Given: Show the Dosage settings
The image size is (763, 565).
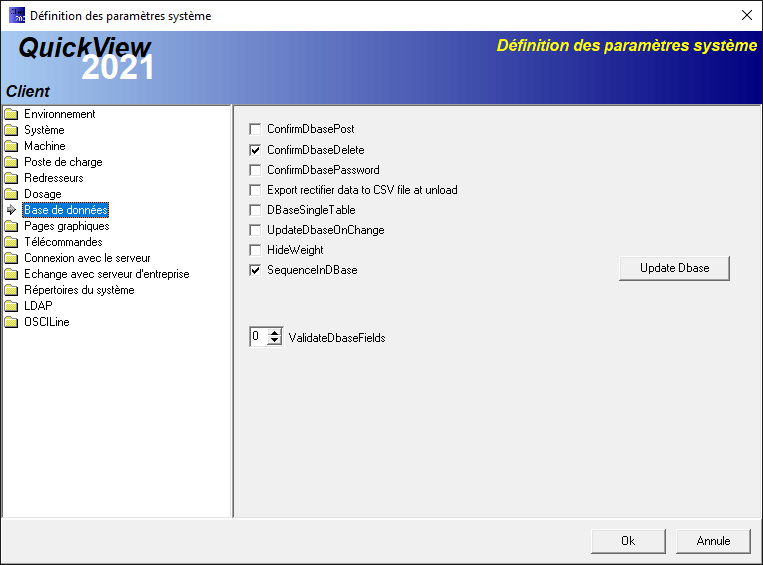Looking at the screenshot, I should 43,194.
